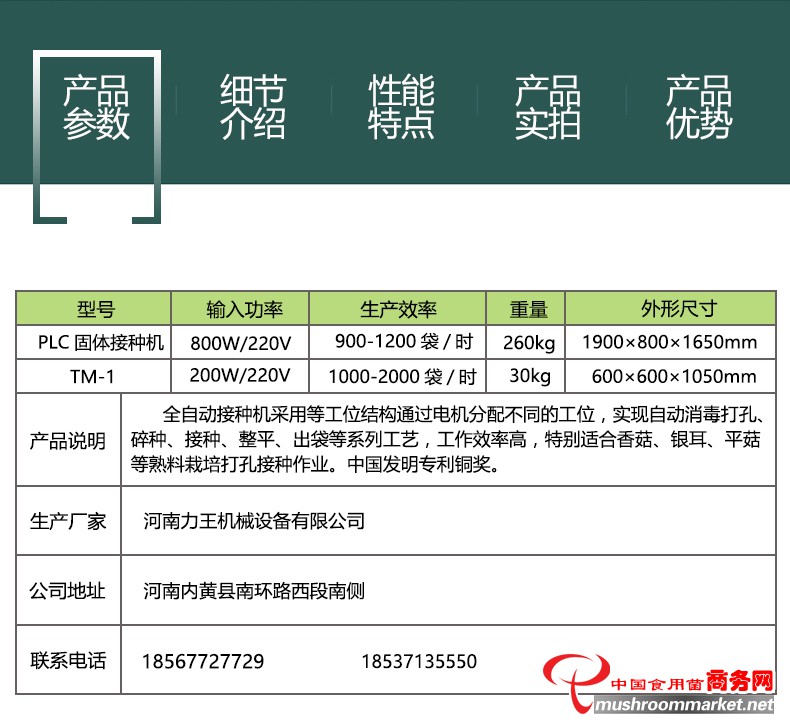Open the 性能特点 tab
The width and height of the screenshot is (790, 727).
tap(401, 107)
